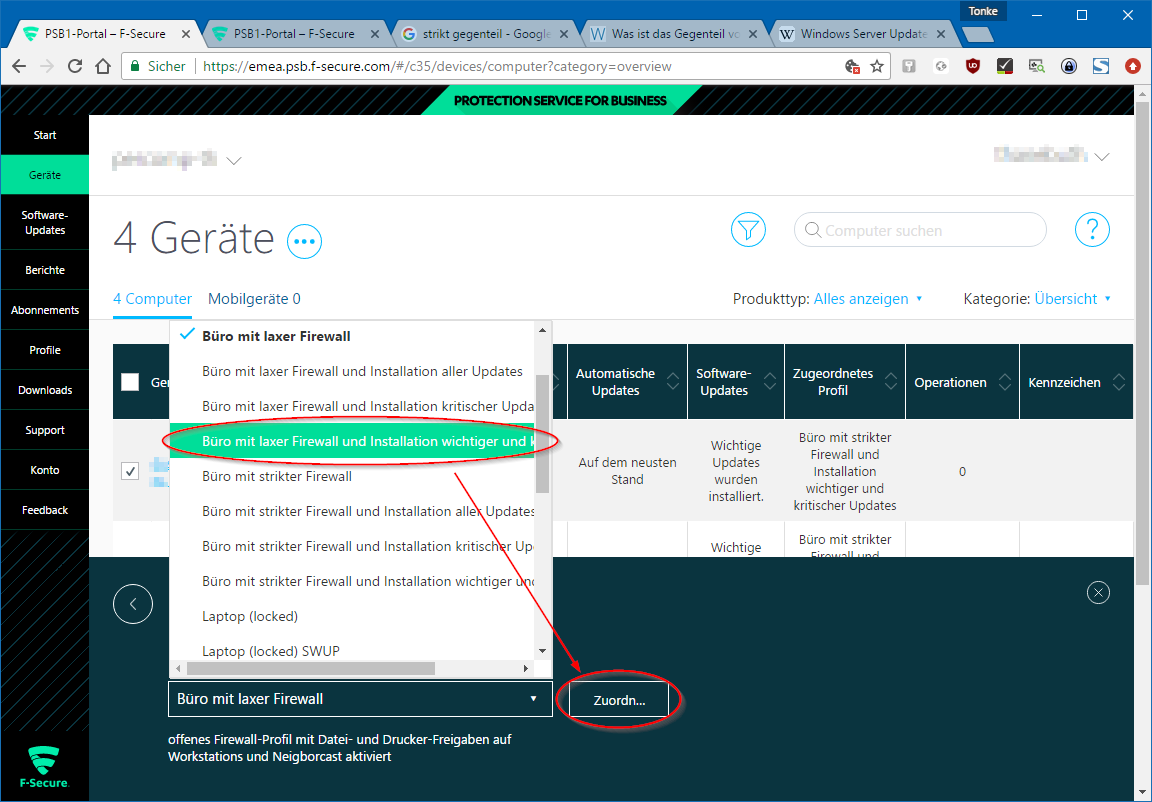Open the three-dots menu next to 4 Geräte
The width and height of the screenshot is (1152, 802).
(304, 241)
